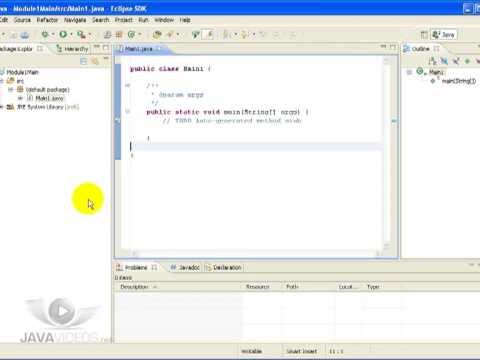The width and height of the screenshot is (480, 360).
Task: Open the Debug dropdown arrow
Action: [53, 34]
